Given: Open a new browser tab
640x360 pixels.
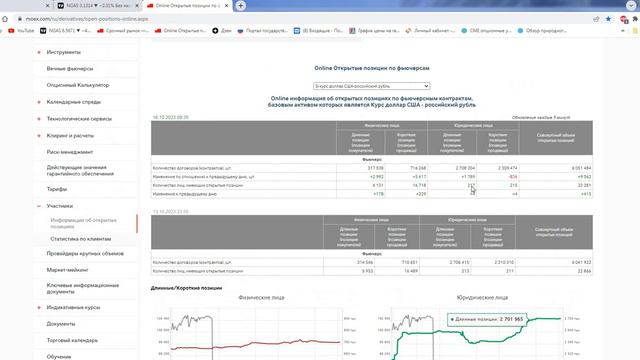Looking at the screenshot, I should point(240,6).
